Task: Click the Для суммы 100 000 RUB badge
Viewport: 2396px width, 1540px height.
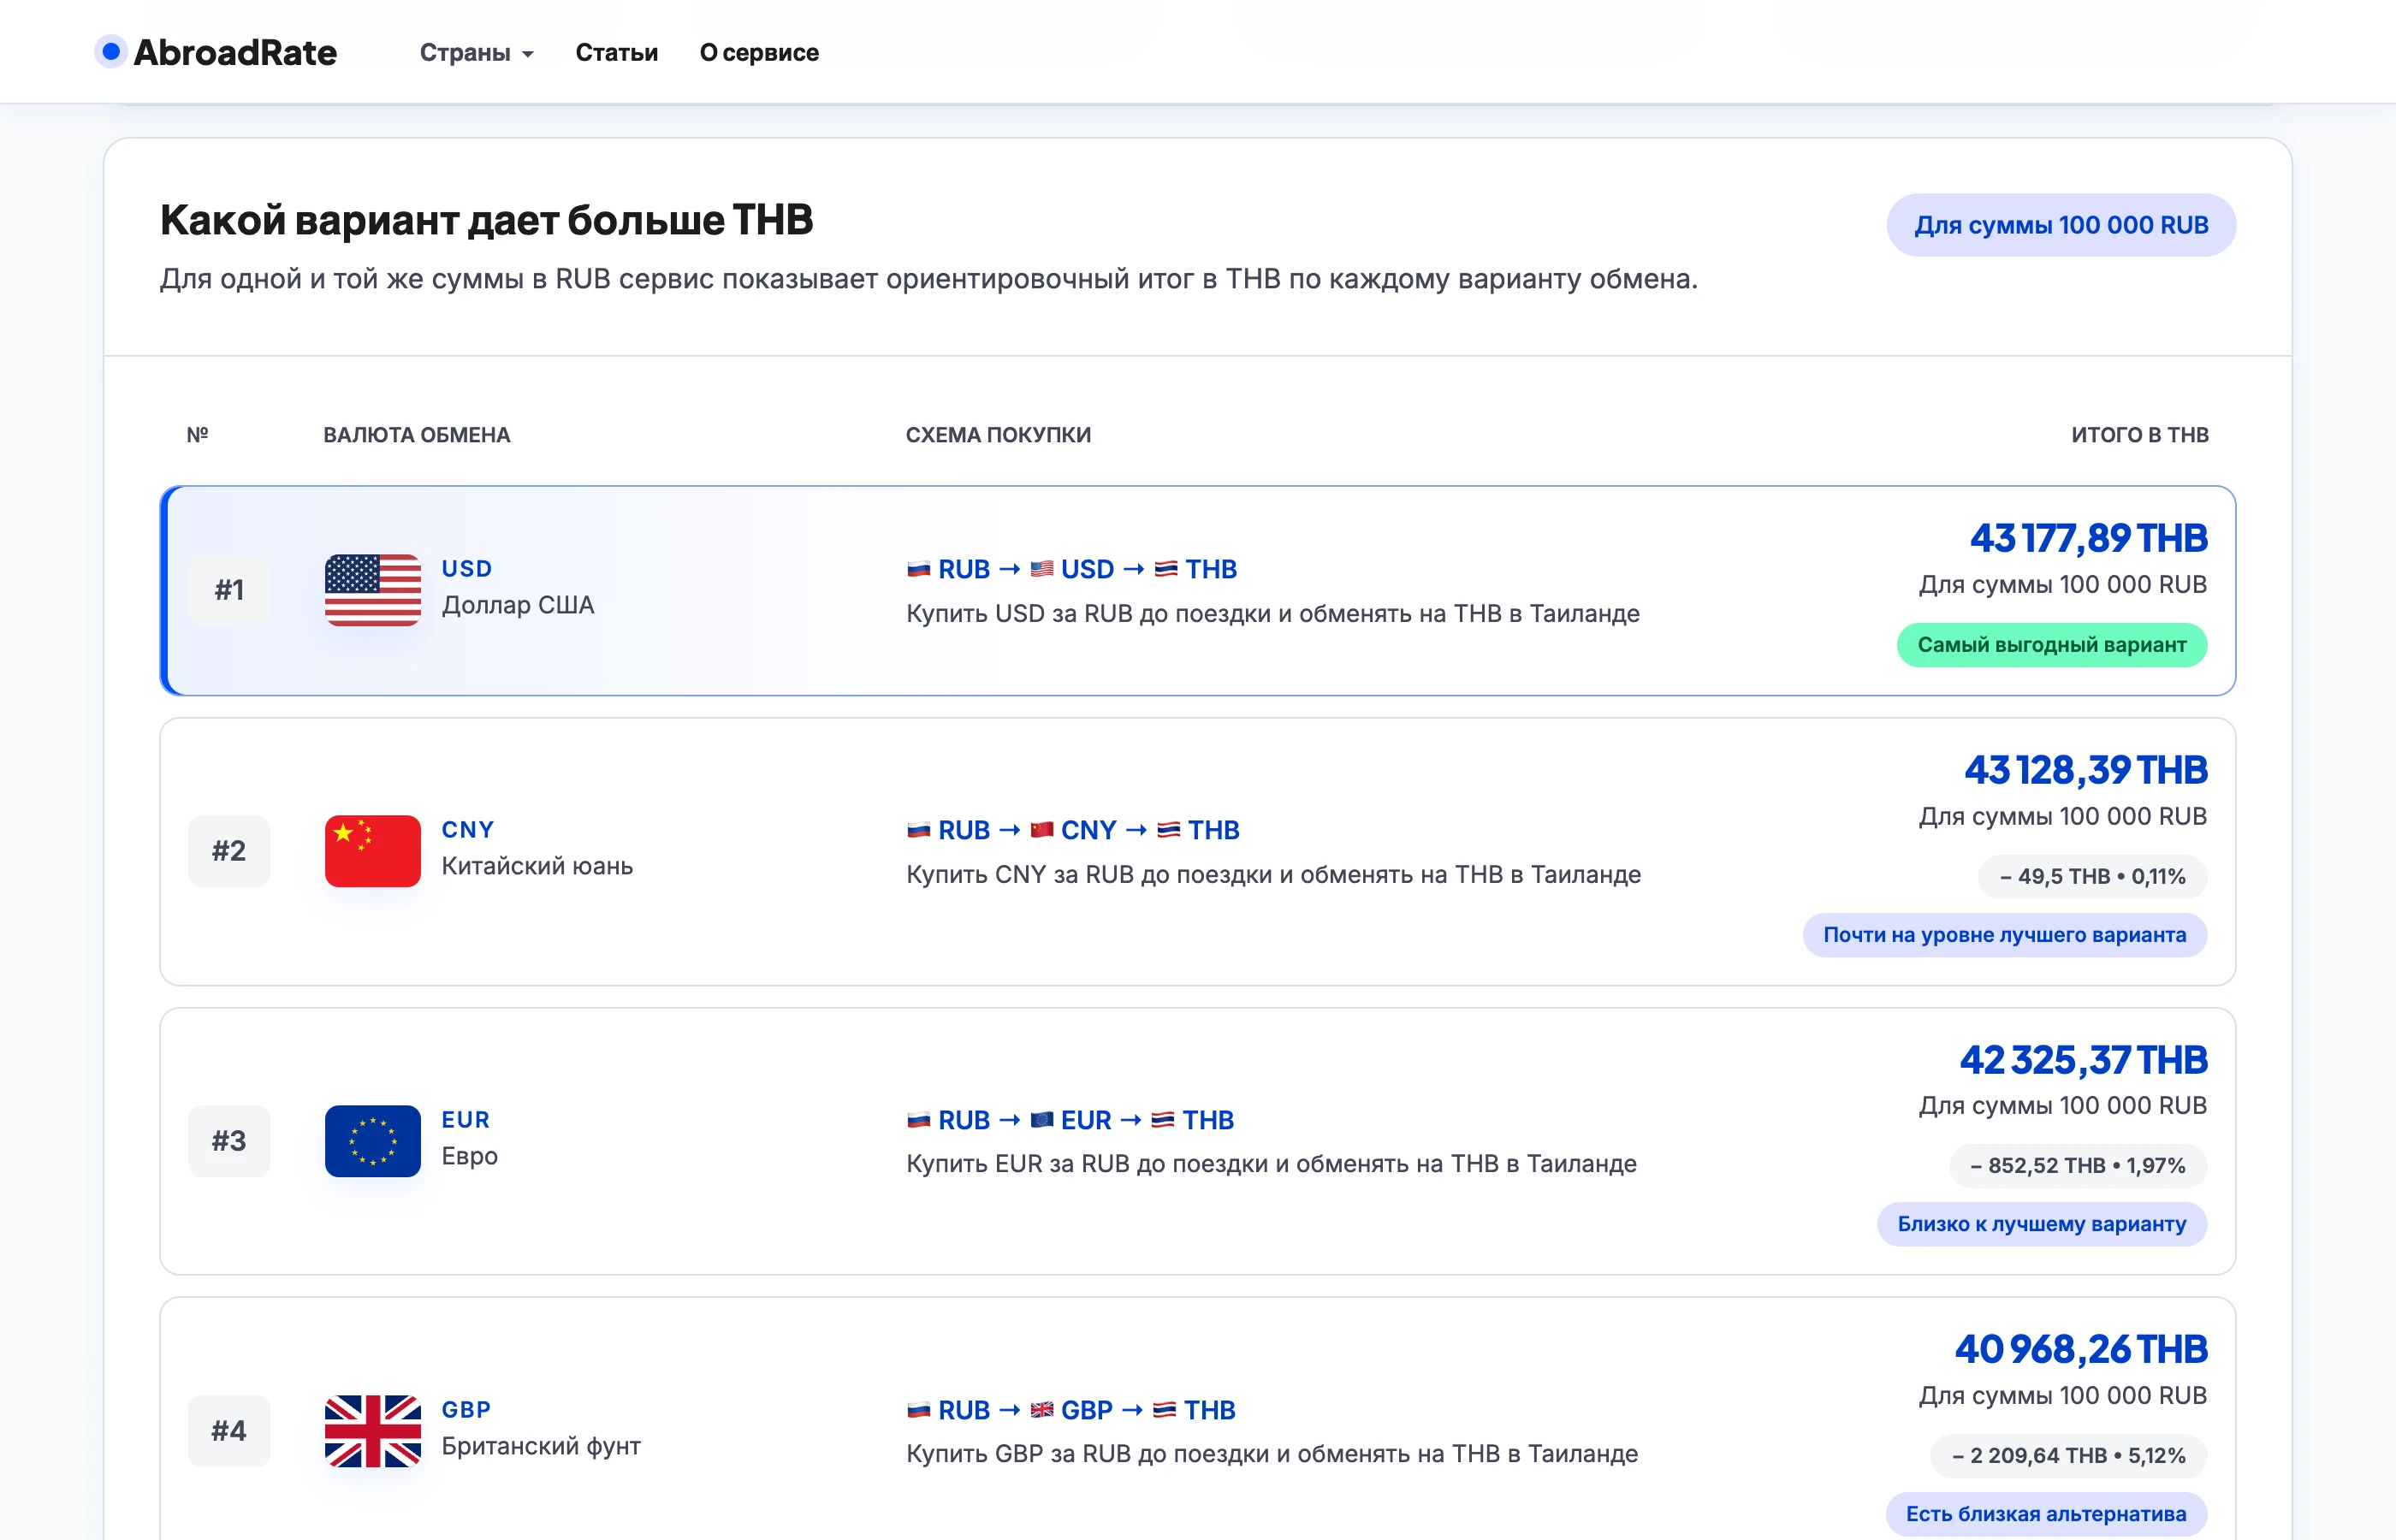Action: click(x=2061, y=225)
